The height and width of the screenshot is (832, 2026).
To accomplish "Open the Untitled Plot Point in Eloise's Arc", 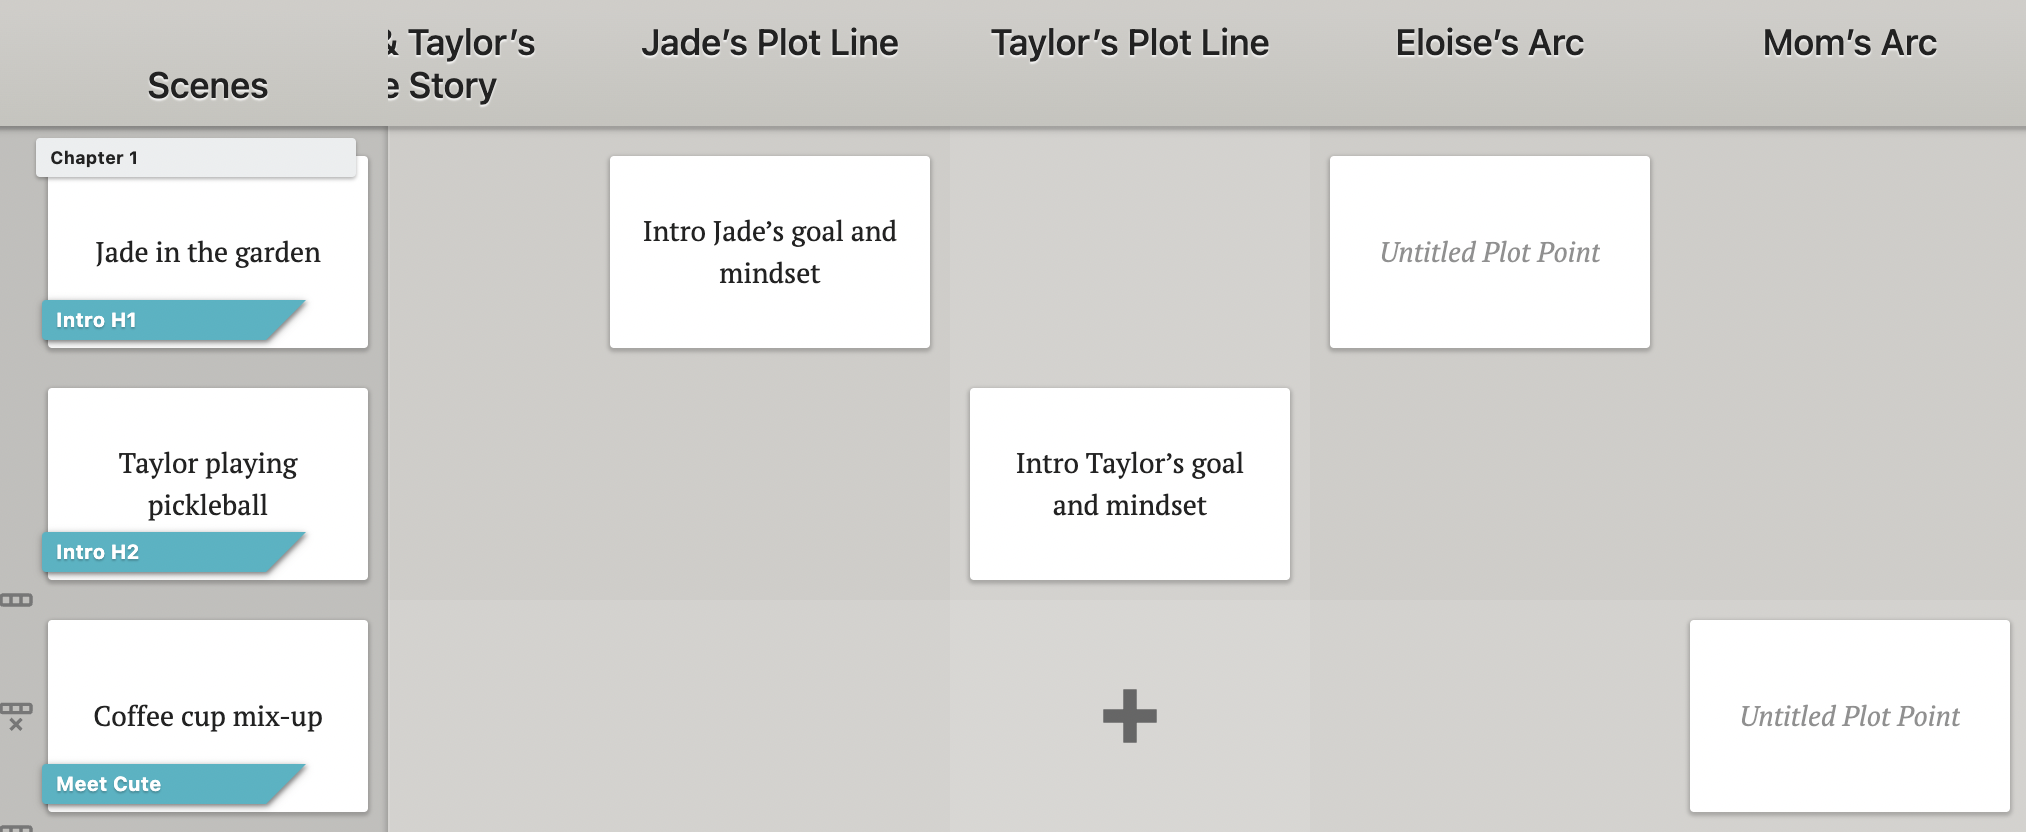I will click(1488, 252).
